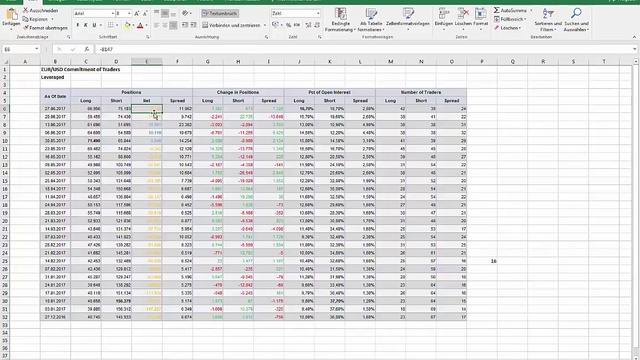Screen dimensions: 640x360
Task: Apply thousands separator format
Action: click(297, 25)
